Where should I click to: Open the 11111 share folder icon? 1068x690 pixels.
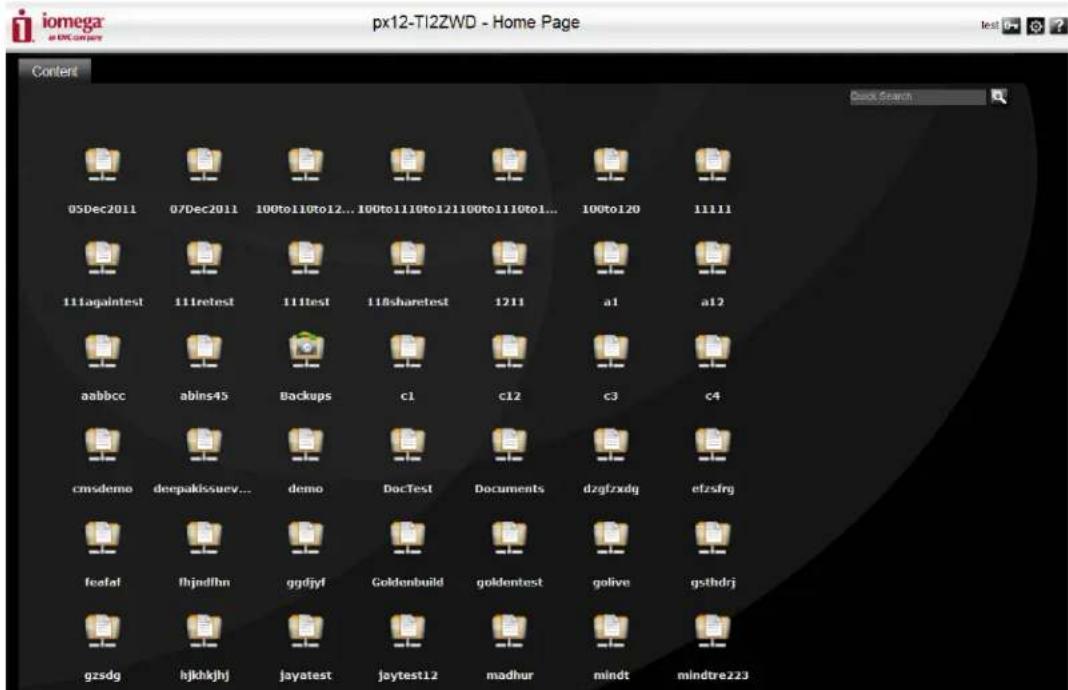click(x=712, y=164)
